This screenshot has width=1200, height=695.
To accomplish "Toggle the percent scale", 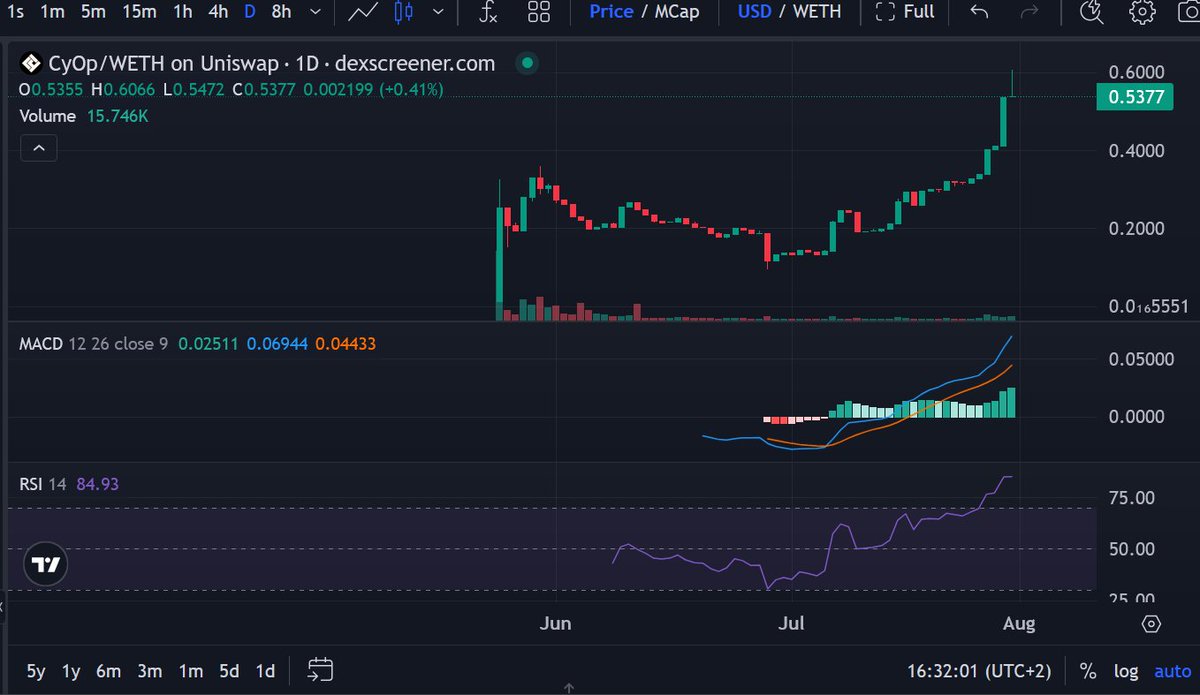I will tap(1087, 671).
